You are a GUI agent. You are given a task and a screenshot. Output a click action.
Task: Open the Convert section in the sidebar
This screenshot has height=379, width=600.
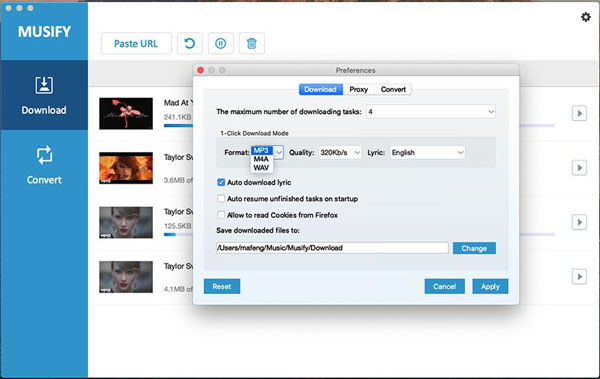(44, 165)
